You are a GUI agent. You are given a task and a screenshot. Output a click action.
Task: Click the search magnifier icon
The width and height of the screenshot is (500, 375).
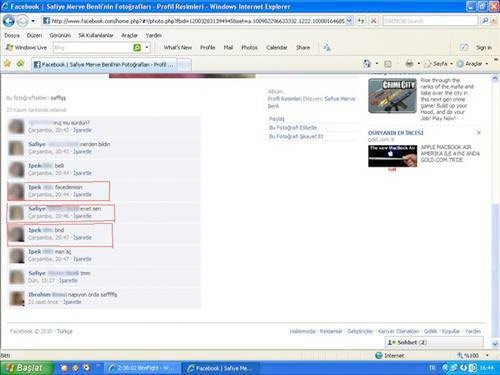point(485,21)
